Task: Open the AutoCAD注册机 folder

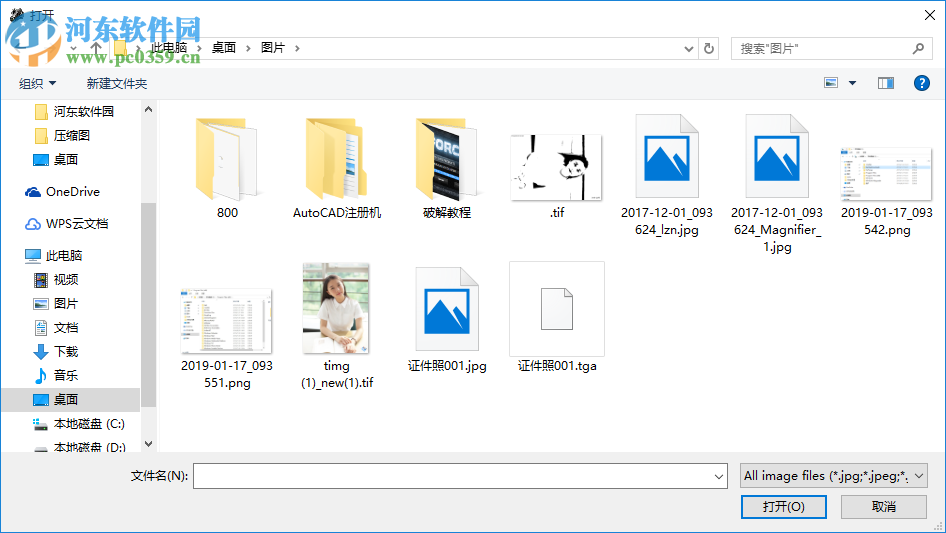Action: pos(336,159)
